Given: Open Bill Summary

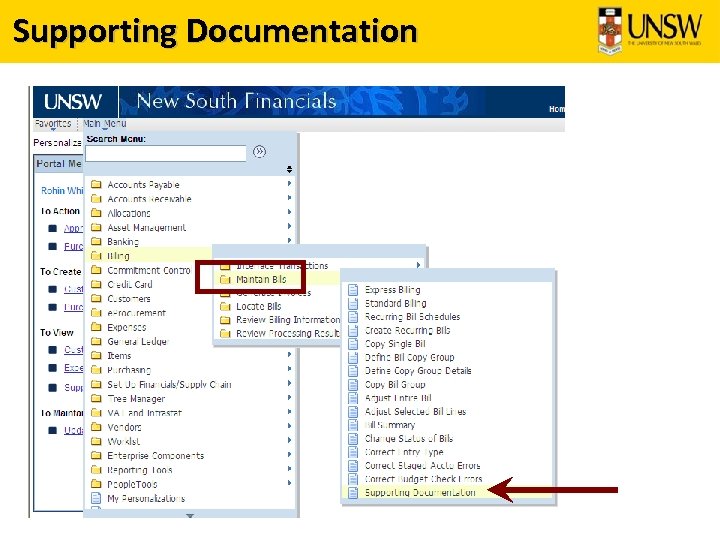Looking at the screenshot, I should [390, 425].
